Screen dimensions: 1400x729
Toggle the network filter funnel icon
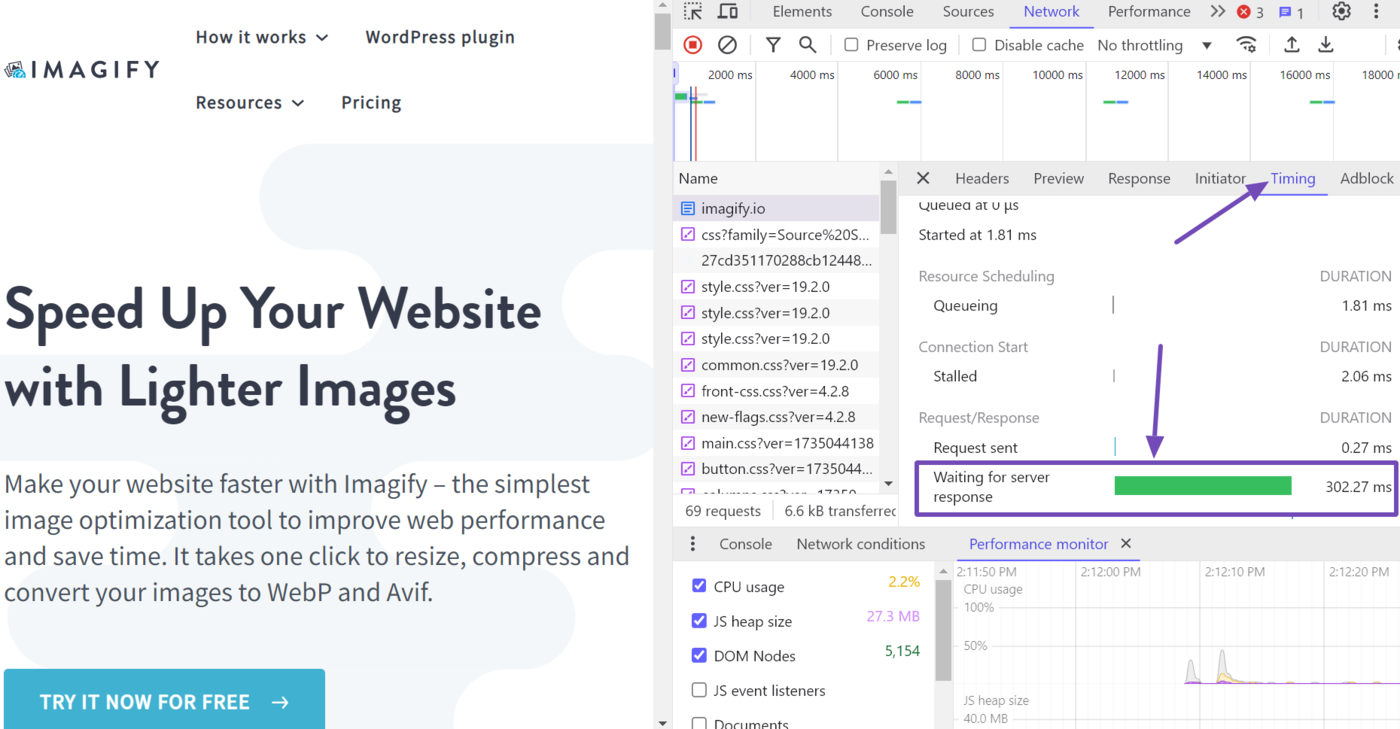pyautogui.click(x=773, y=45)
